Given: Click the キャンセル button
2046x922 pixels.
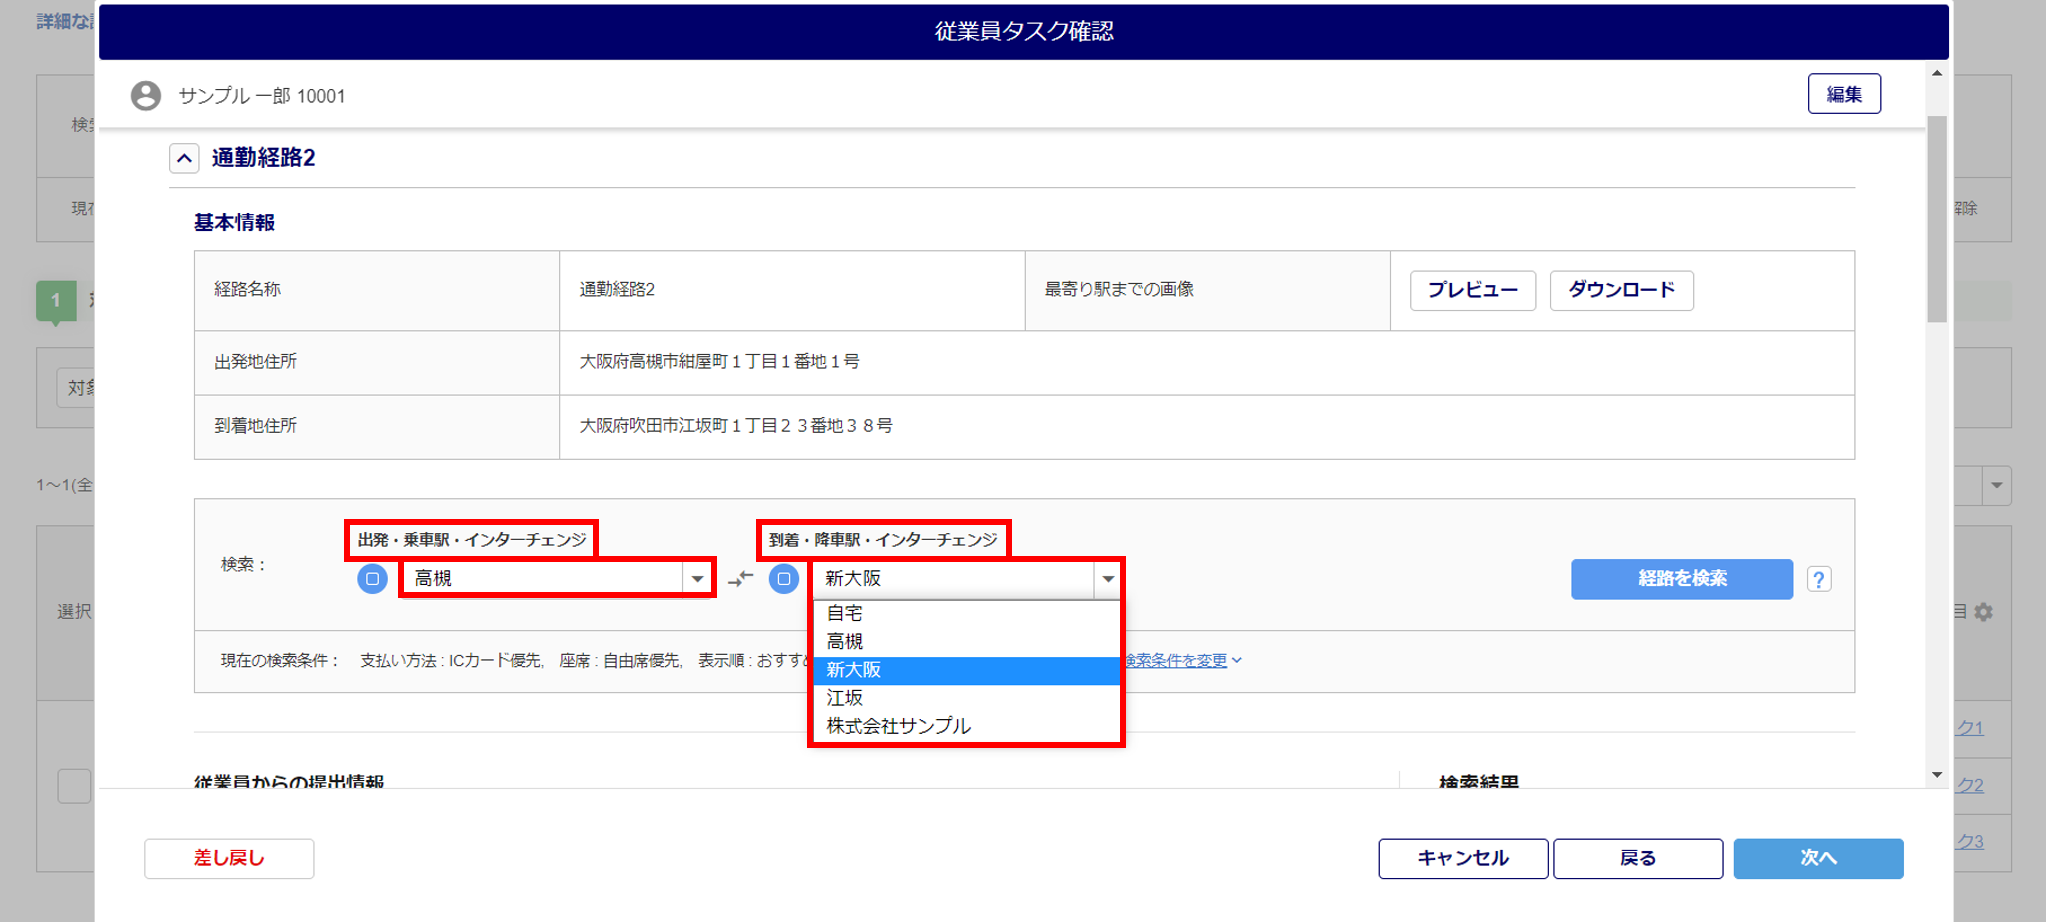Looking at the screenshot, I should (x=1463, y=858).
